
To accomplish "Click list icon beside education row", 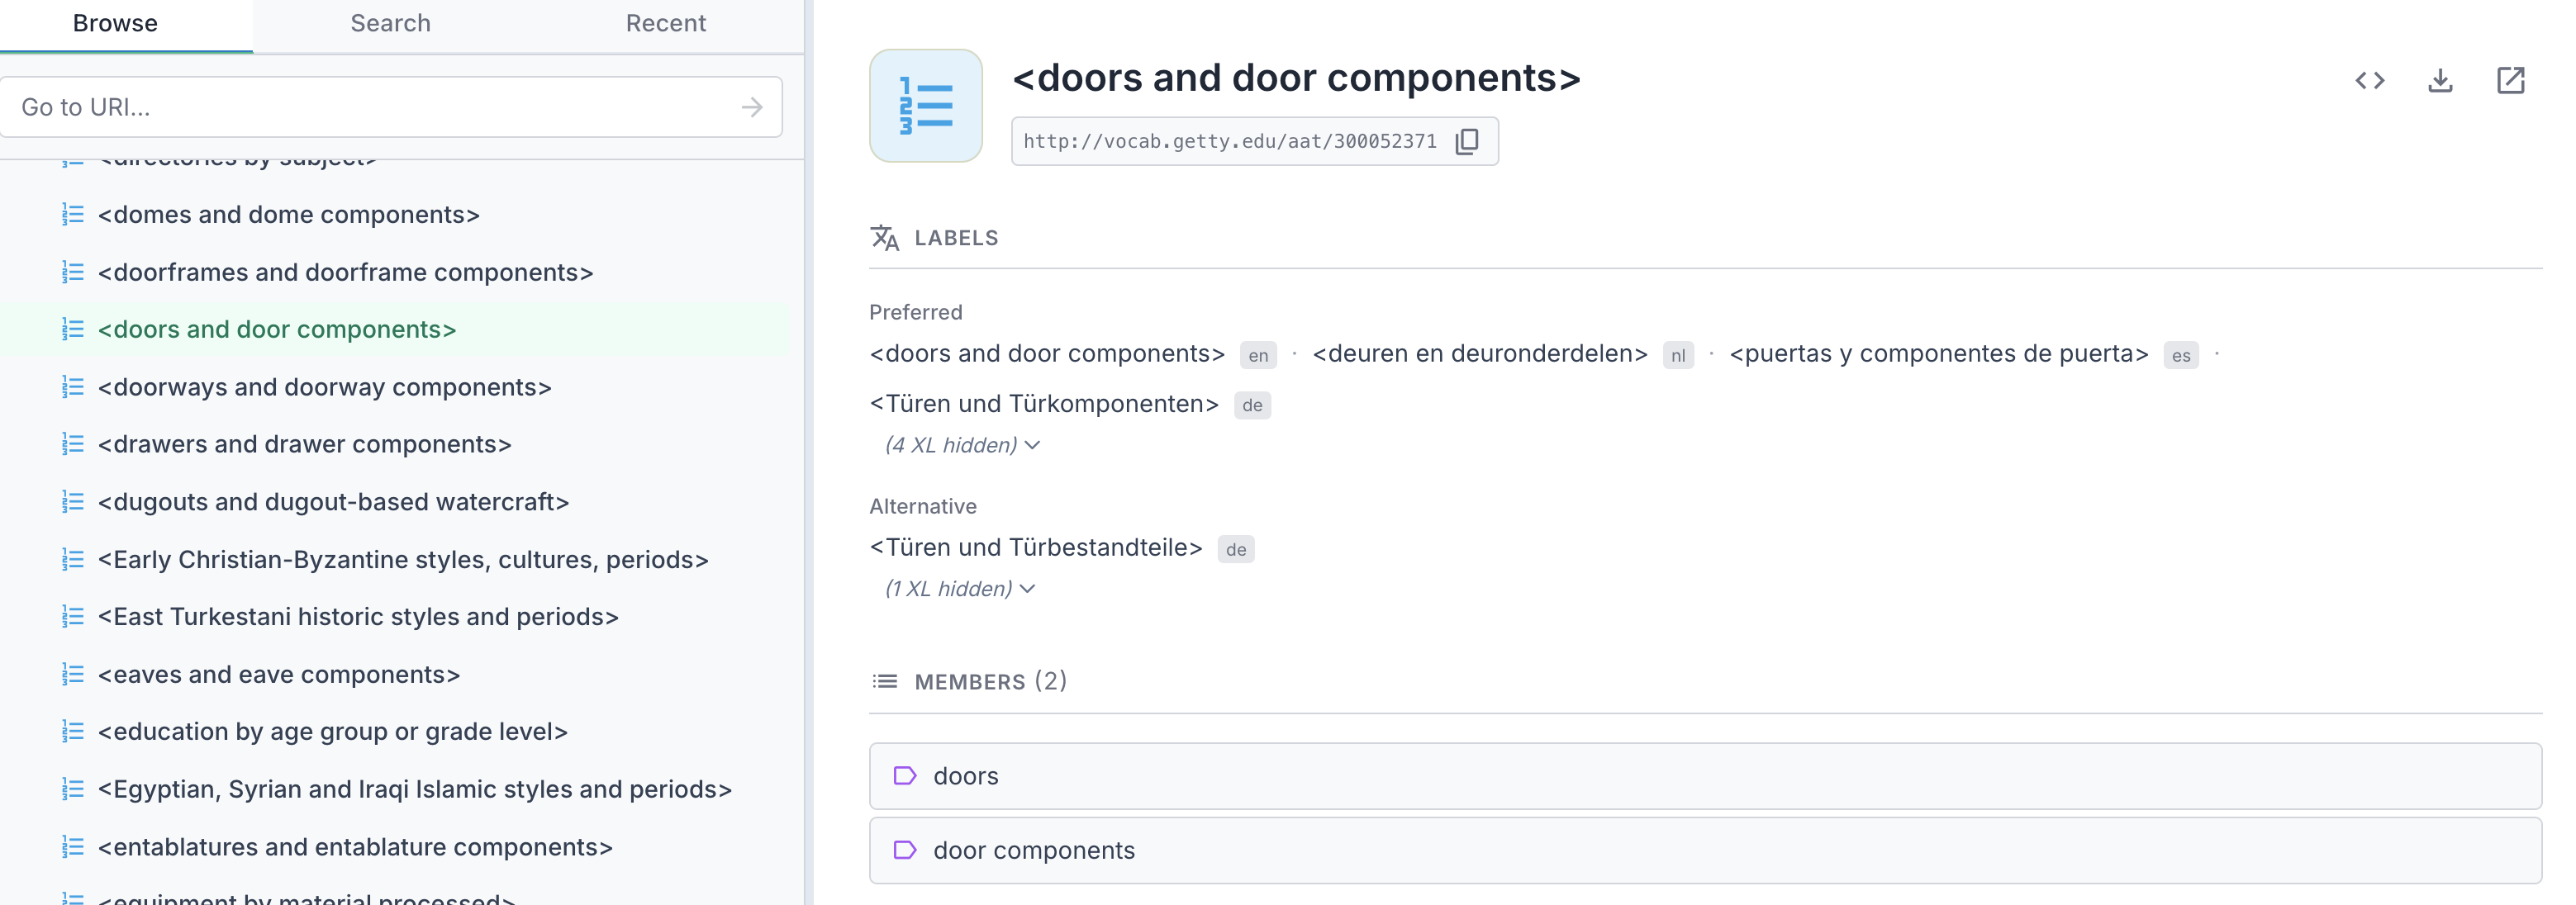I will pyautogui.click(x=72, y=732).
